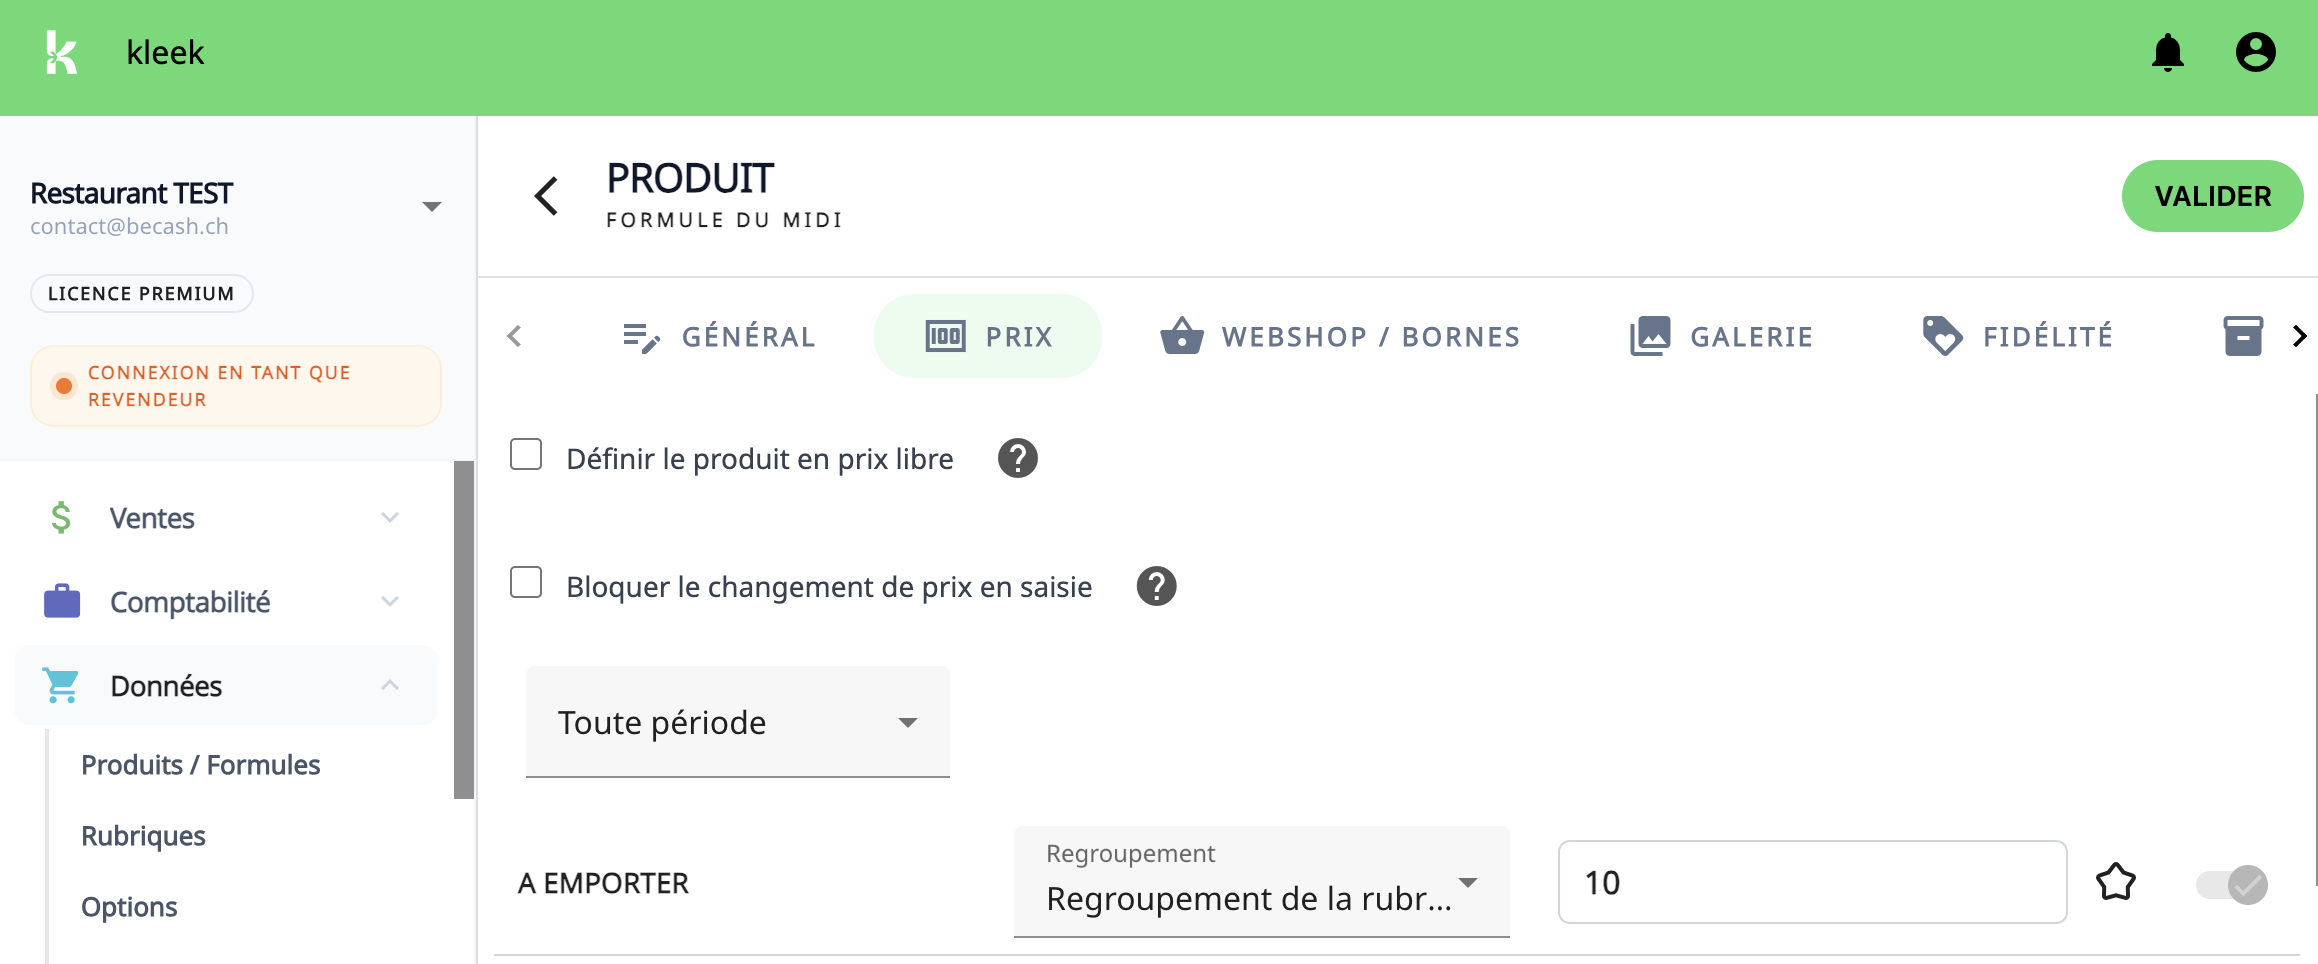This screenshot has width=2318, height=964.
Task: Click the A EMPORTER price input field
Action: (x=1811, y=882)
